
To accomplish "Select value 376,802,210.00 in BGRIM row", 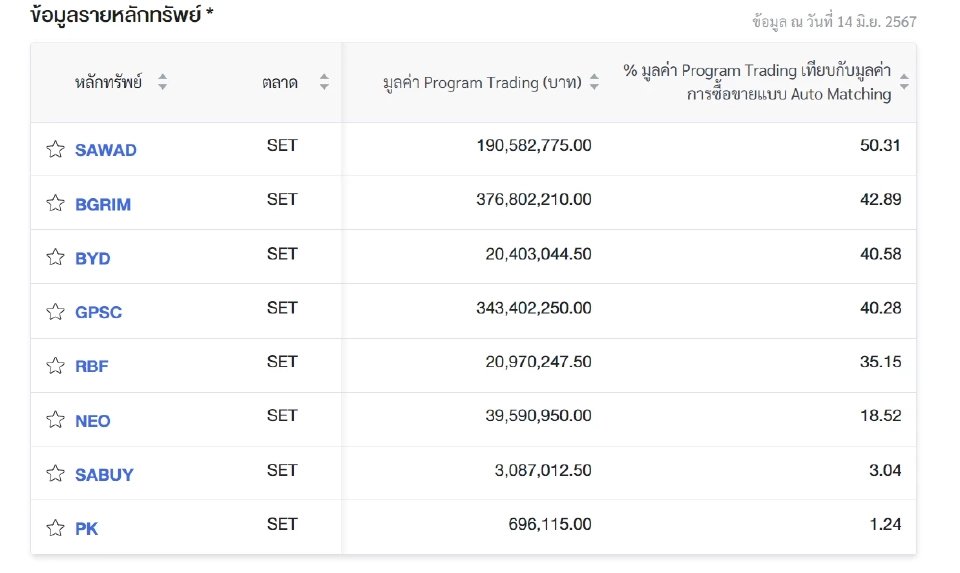I will [534, 200].
